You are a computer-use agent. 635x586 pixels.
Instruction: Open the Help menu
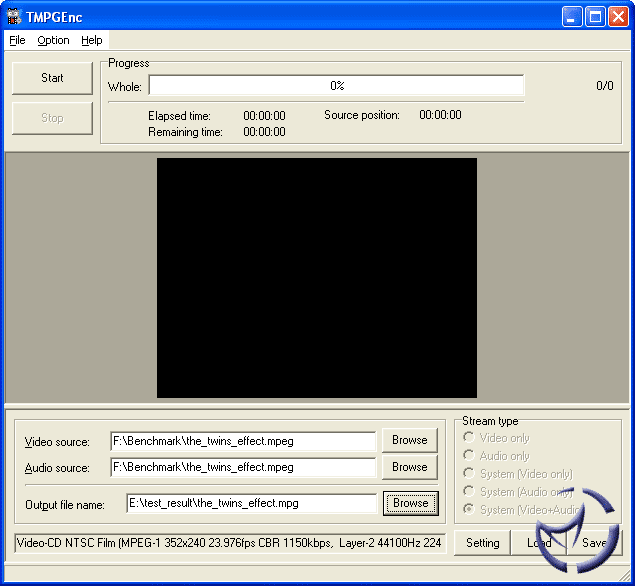[x=92, y=40]
